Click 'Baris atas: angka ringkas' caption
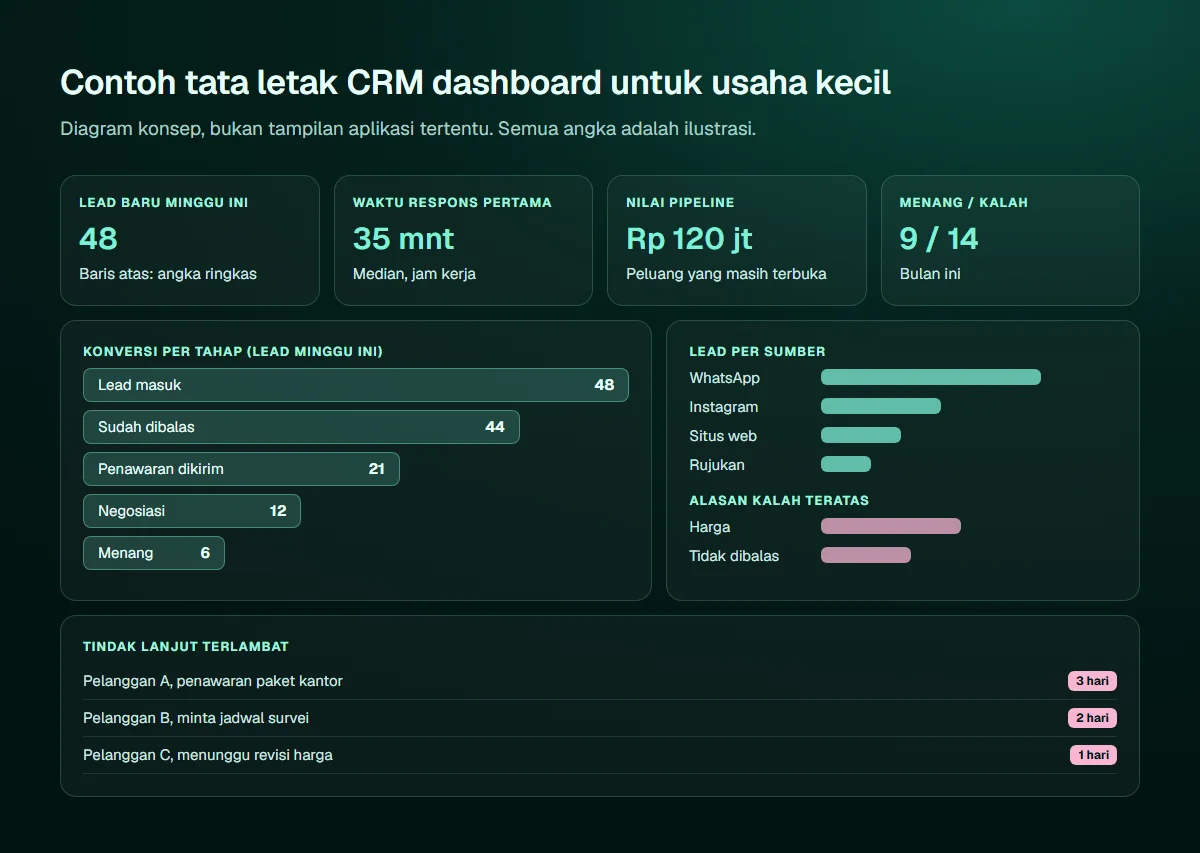The width and height of the screenshot is (1200, 853). pos(168,274)
